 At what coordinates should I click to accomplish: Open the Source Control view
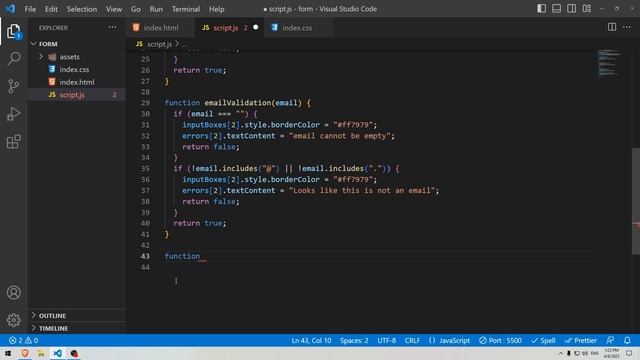(13, 86)
